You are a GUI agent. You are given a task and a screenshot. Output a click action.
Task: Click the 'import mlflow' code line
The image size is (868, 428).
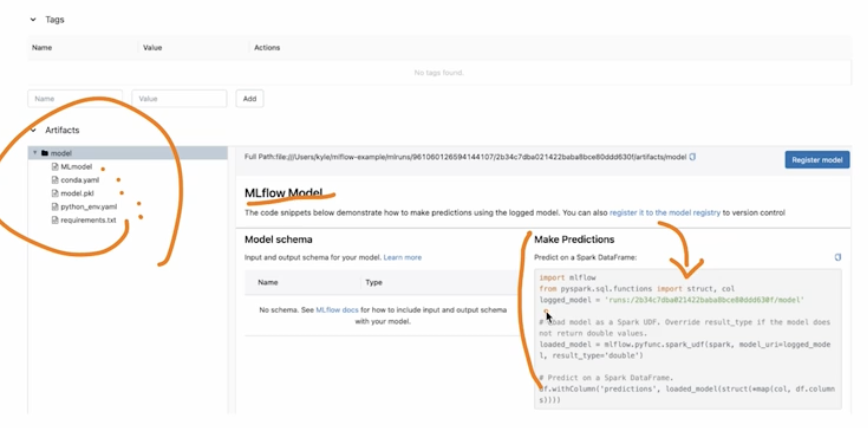[567, 277]
